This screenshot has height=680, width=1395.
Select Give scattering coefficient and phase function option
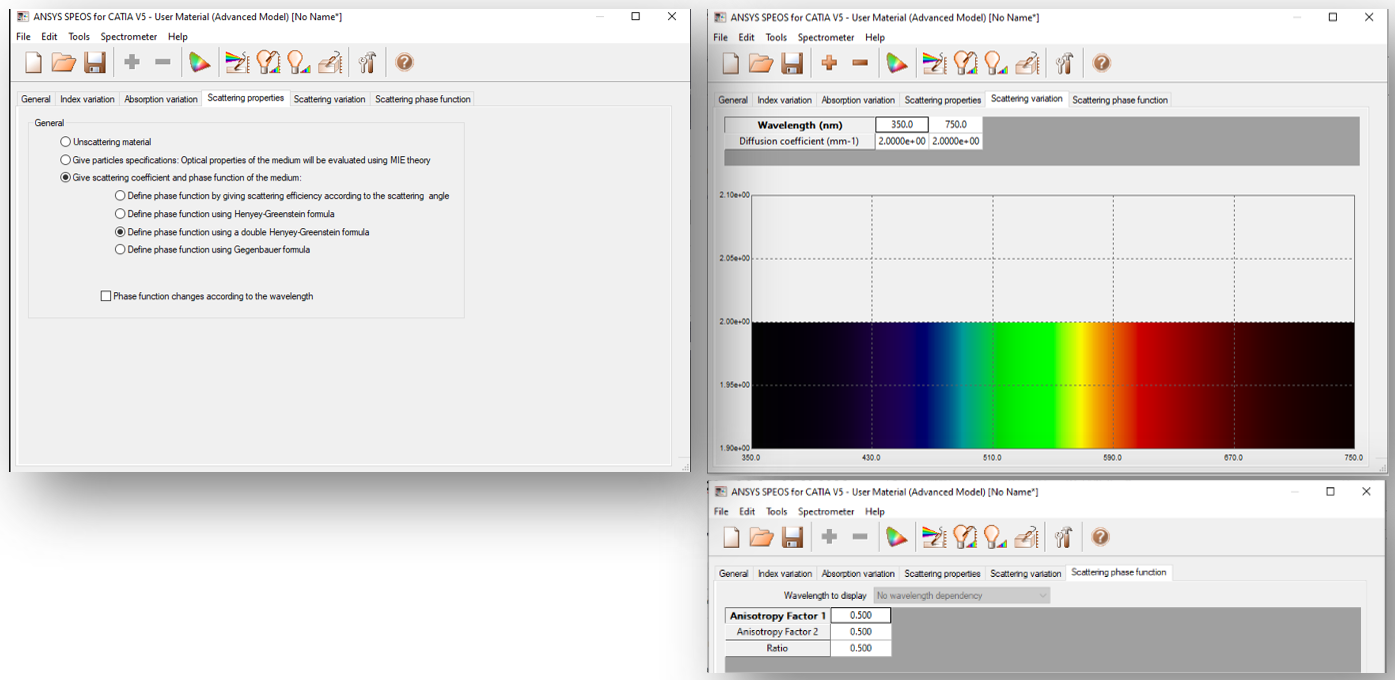[66, 178]
